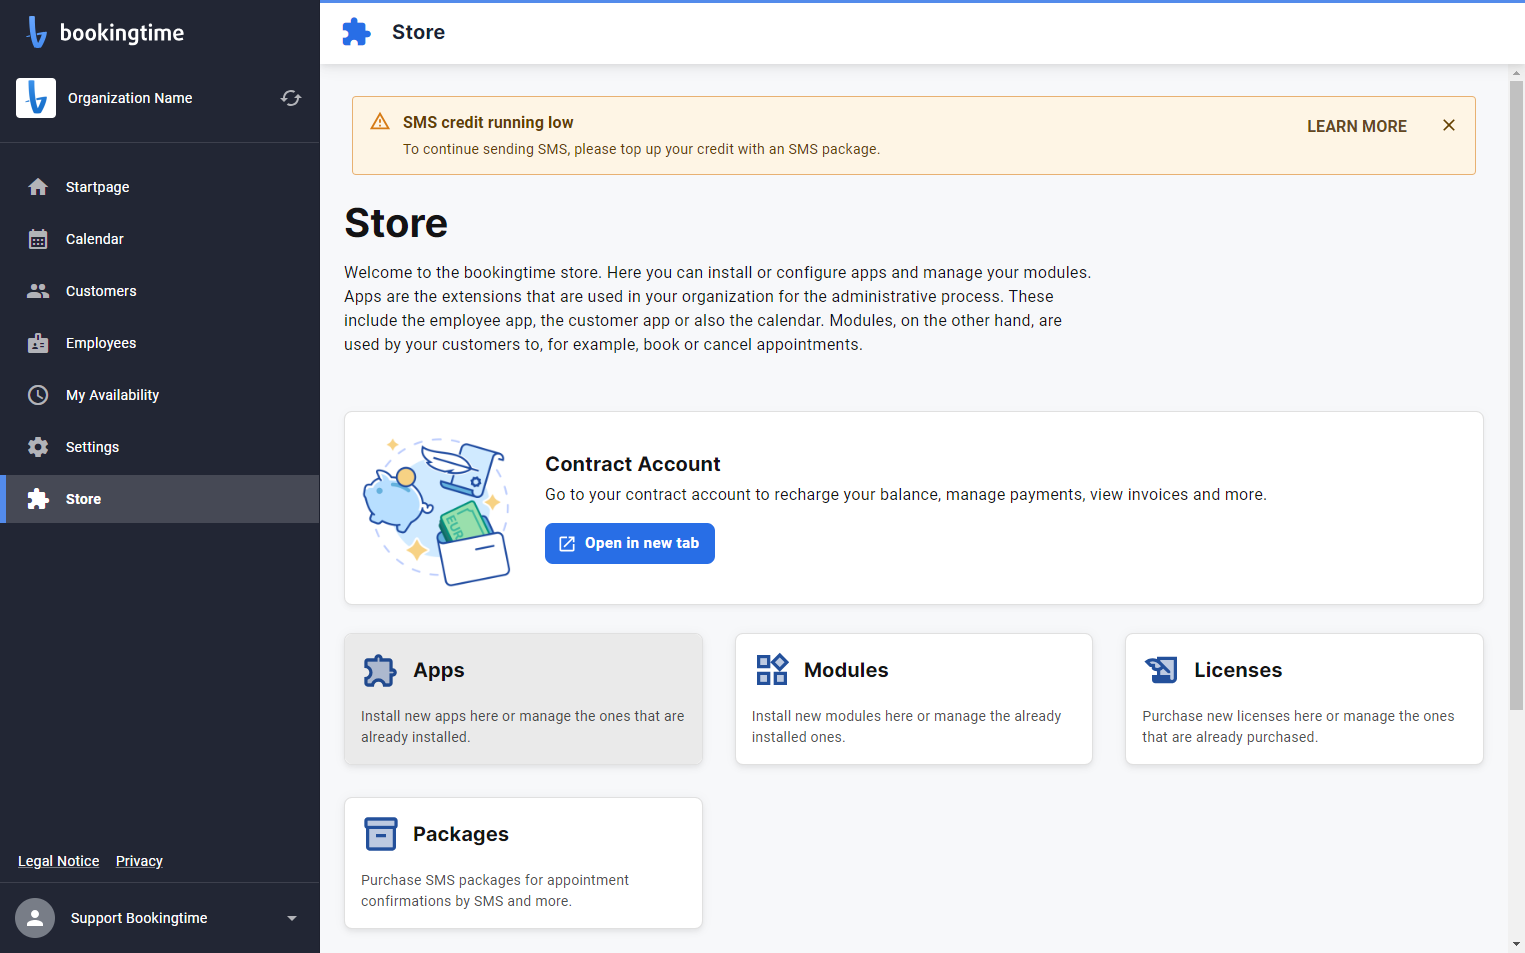Click the Startpage home icon
The height and width of the screenshot is (953, 1525).
coord(38,187)
